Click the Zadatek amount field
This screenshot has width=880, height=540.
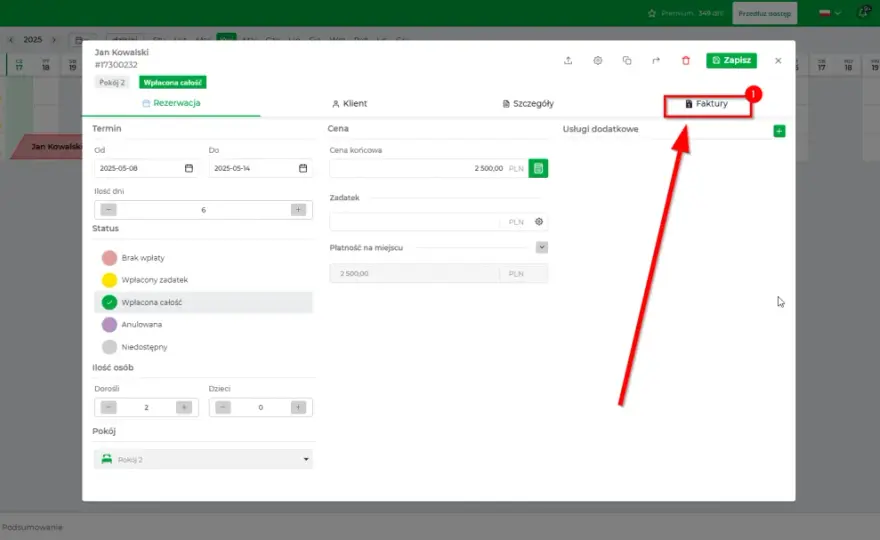(415, 222)
